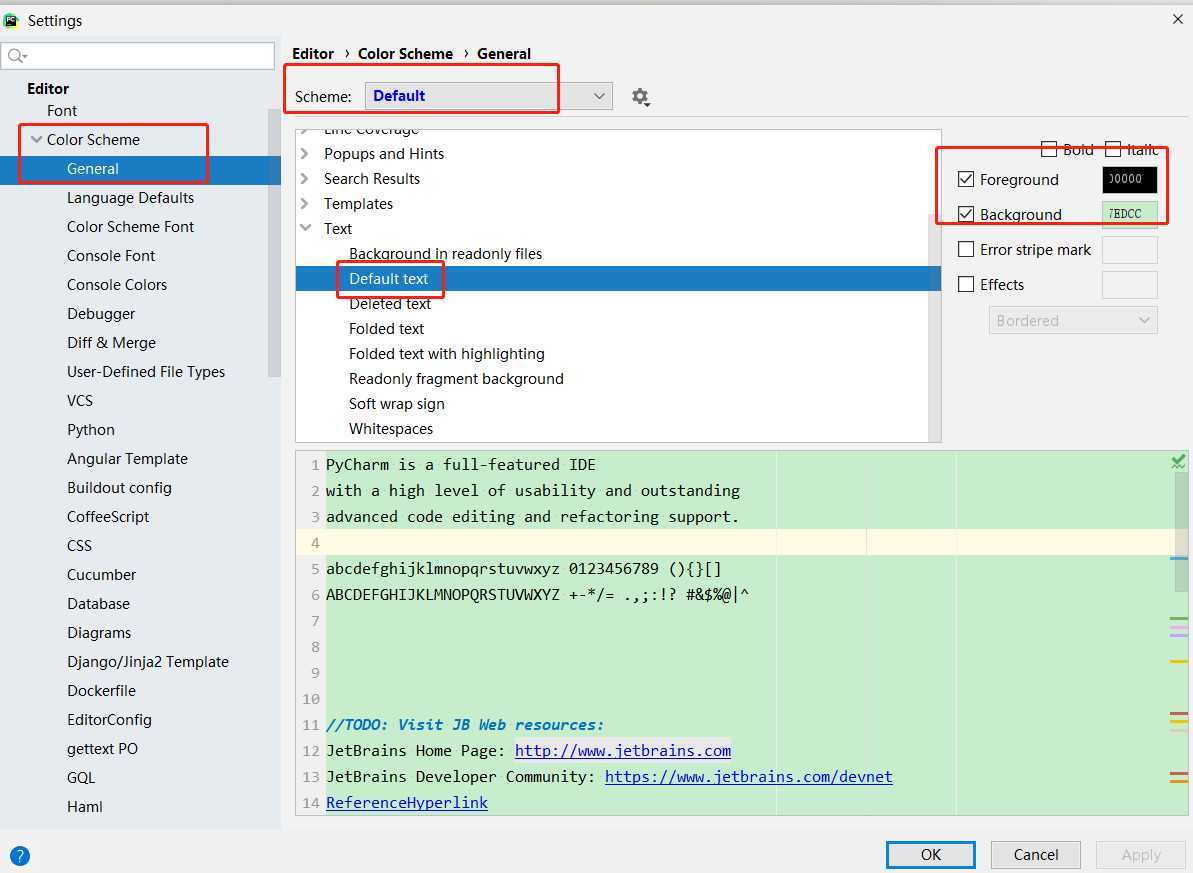Screen dimensions: 1193x873
Task: Click the jetbrains.com/devnet preview link
Action: click(x=749, y=776)
